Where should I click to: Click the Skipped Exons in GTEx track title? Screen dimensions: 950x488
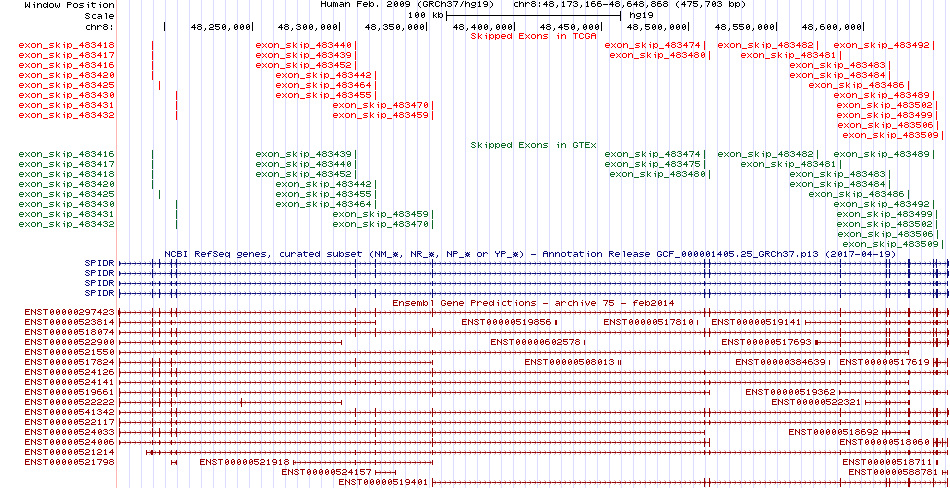(534, 144)
